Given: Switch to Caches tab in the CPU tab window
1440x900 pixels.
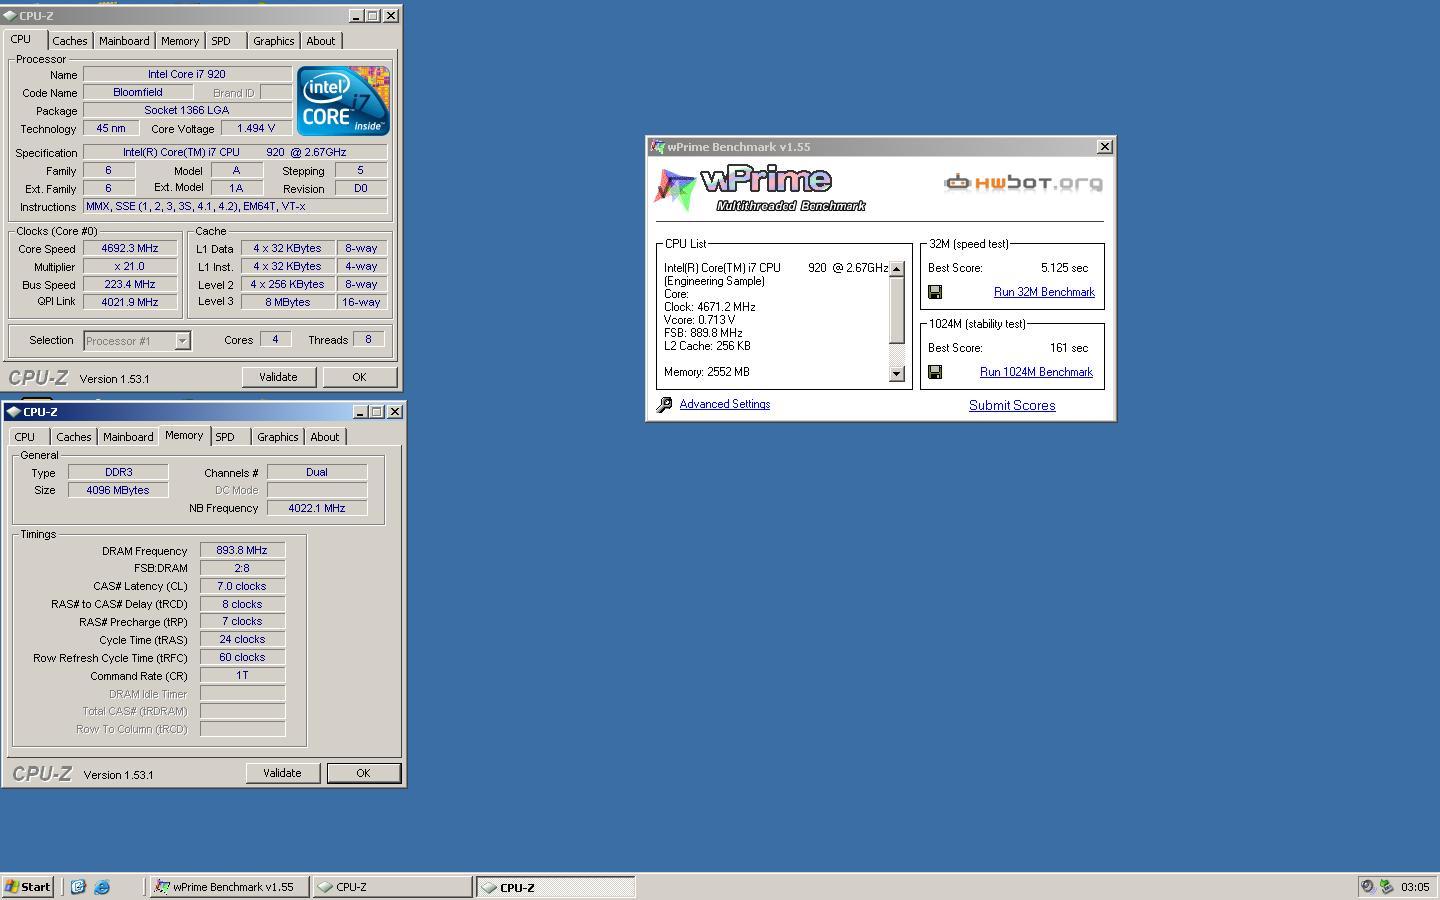Looking at the screenshot, I should click(x=69, y=41).
